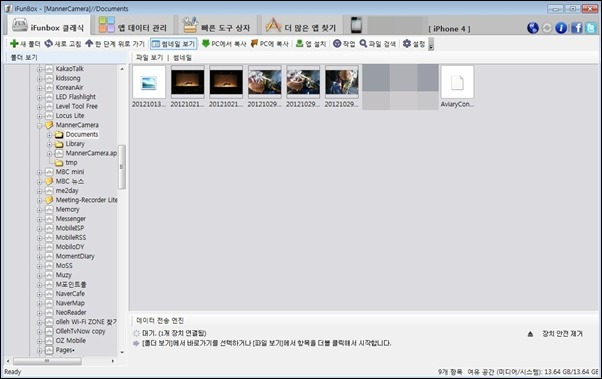The height and width of the screenshot is (379, 602).
Task: Expand the MBC mini tree node
Action: (39, 172)
